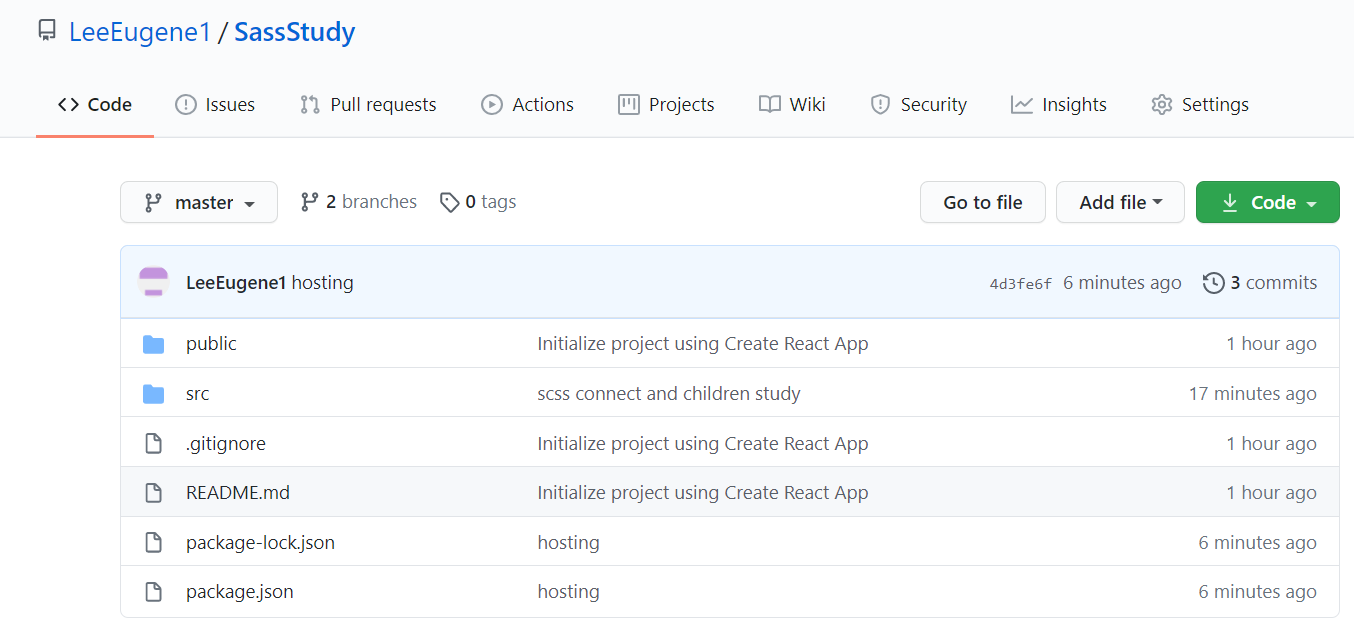Open public row's Create React App commit
The width and height of the screenshot is (1354, 626).
point(703,343)
